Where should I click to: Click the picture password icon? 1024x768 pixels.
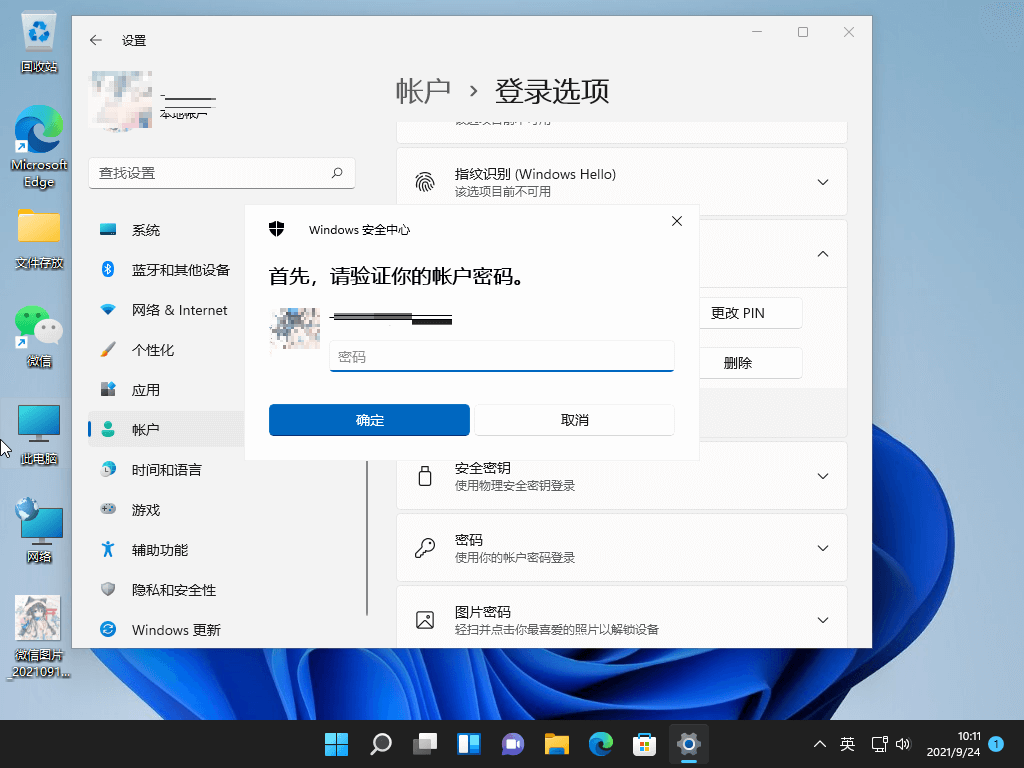pyautogui.click(x=424, y=619)
